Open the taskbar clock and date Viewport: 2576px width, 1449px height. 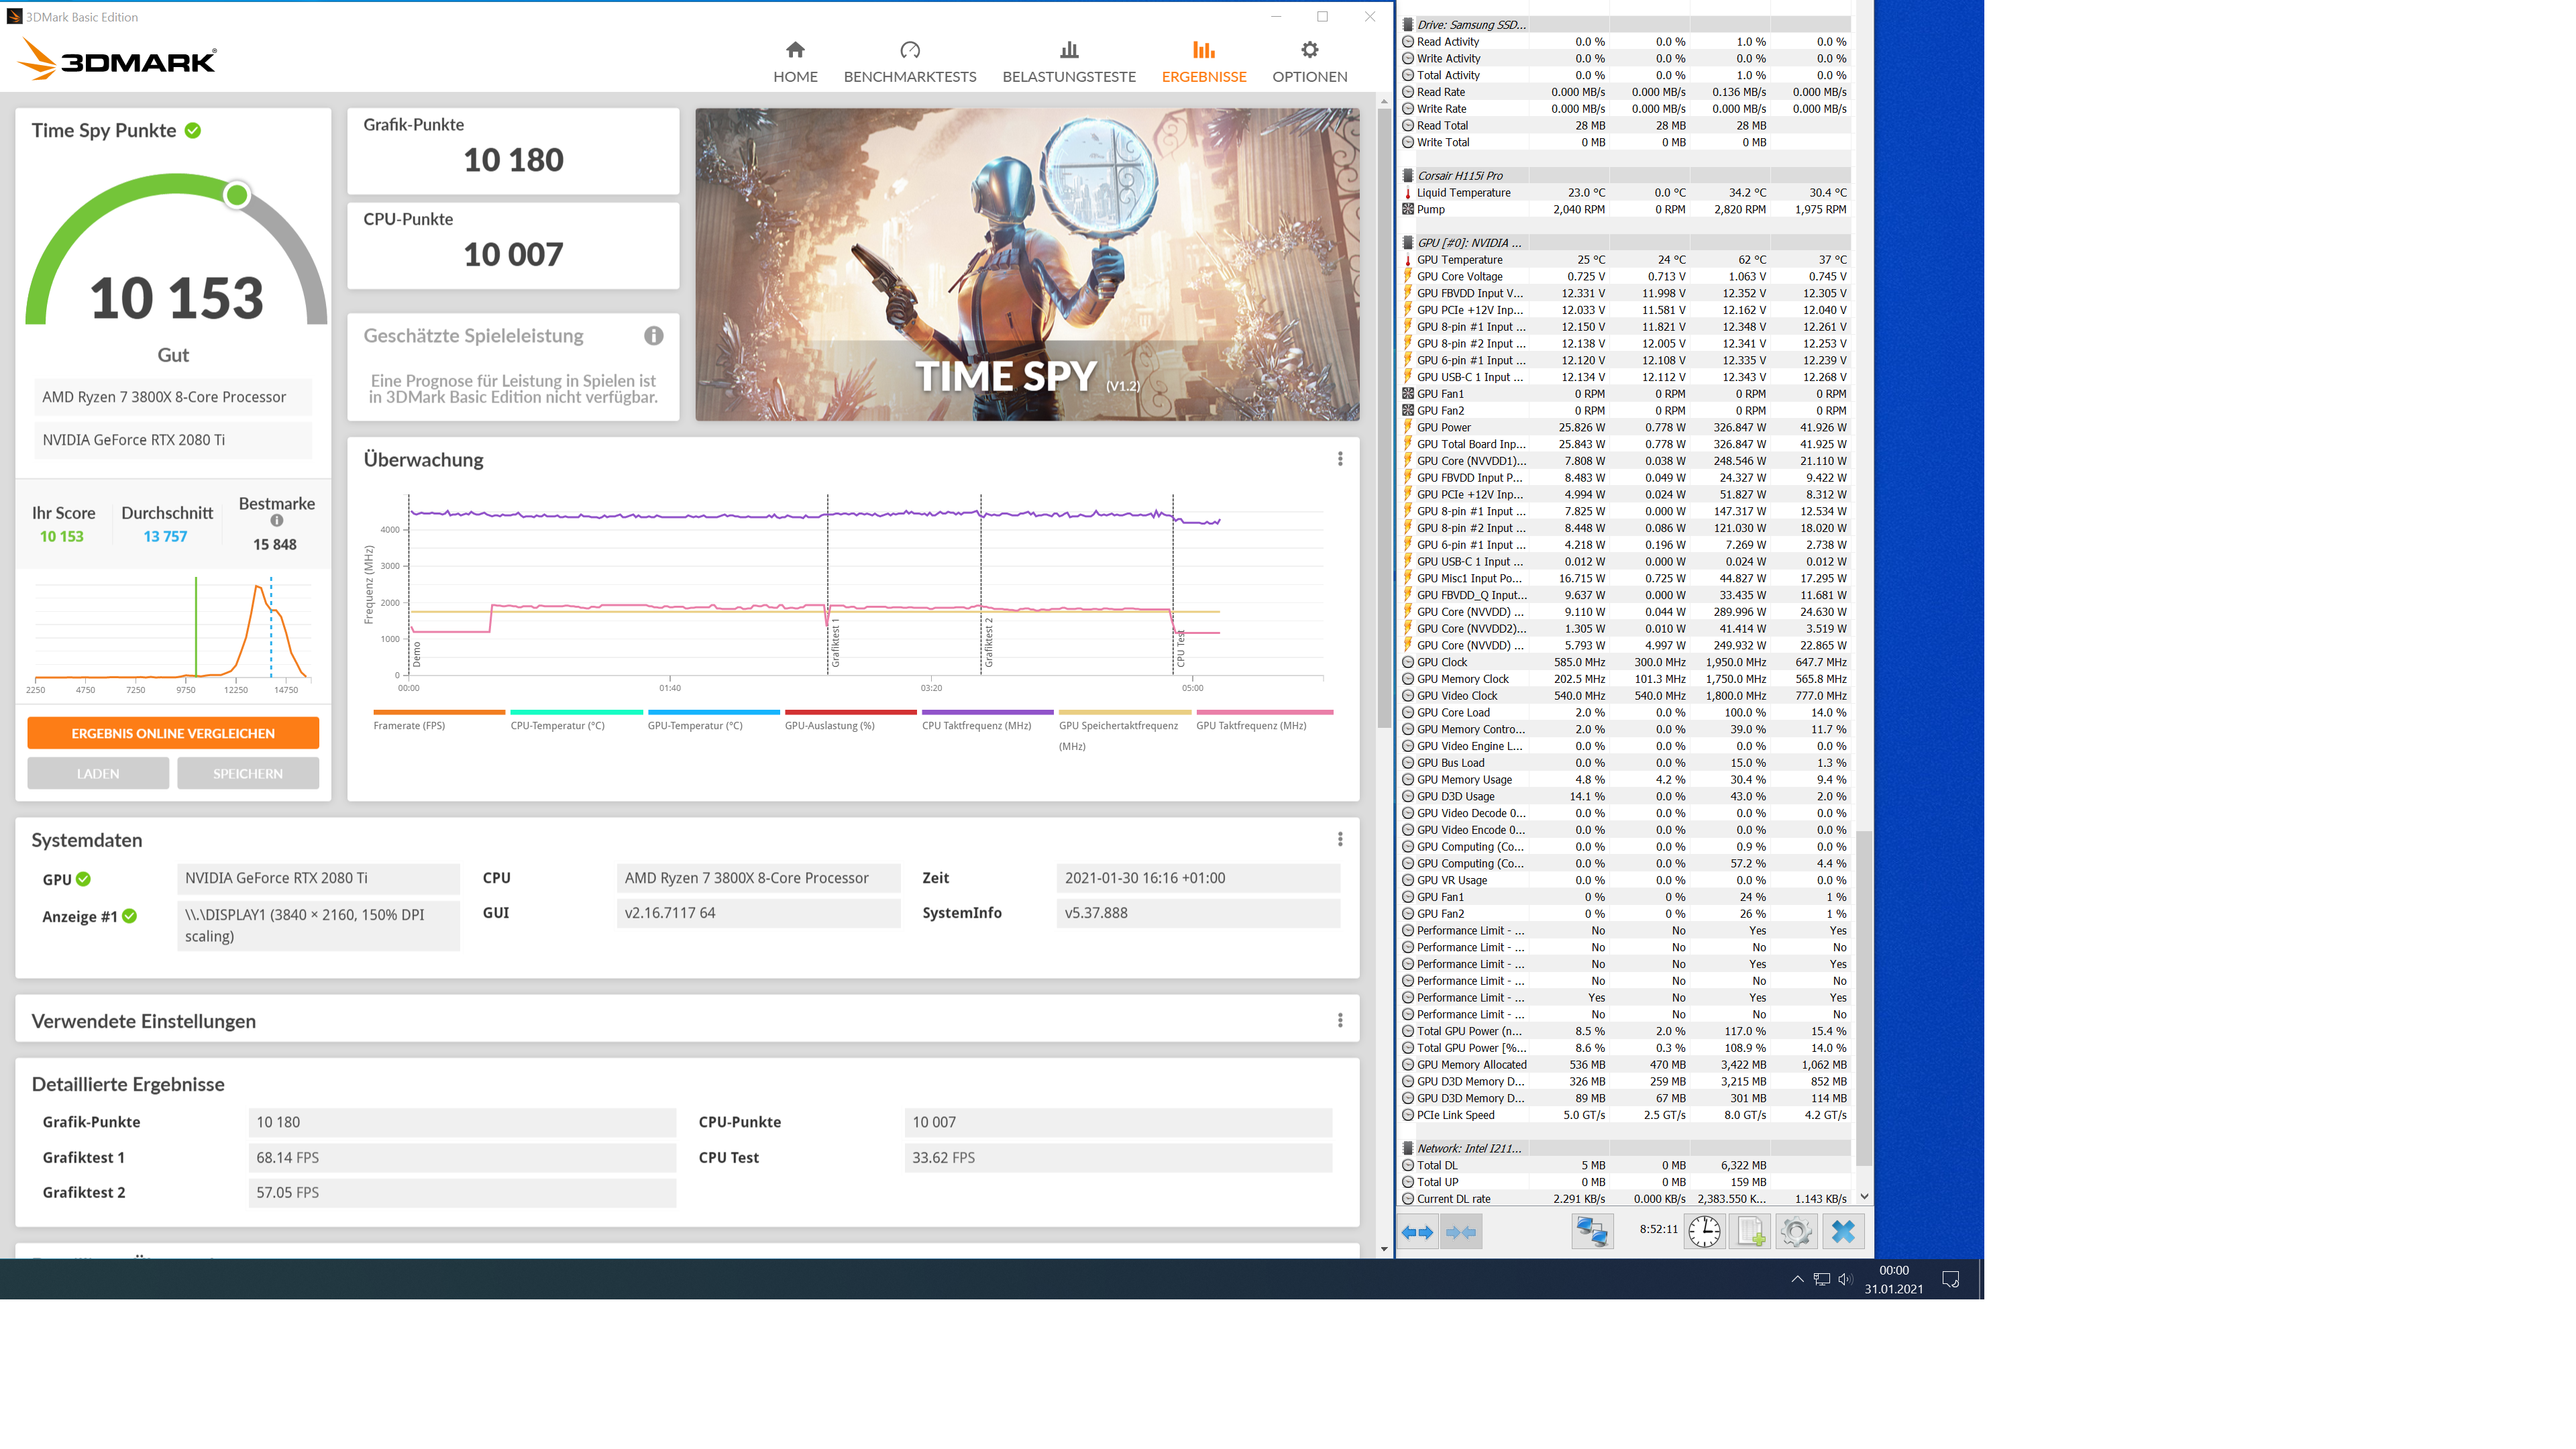click(1894, 1279)
